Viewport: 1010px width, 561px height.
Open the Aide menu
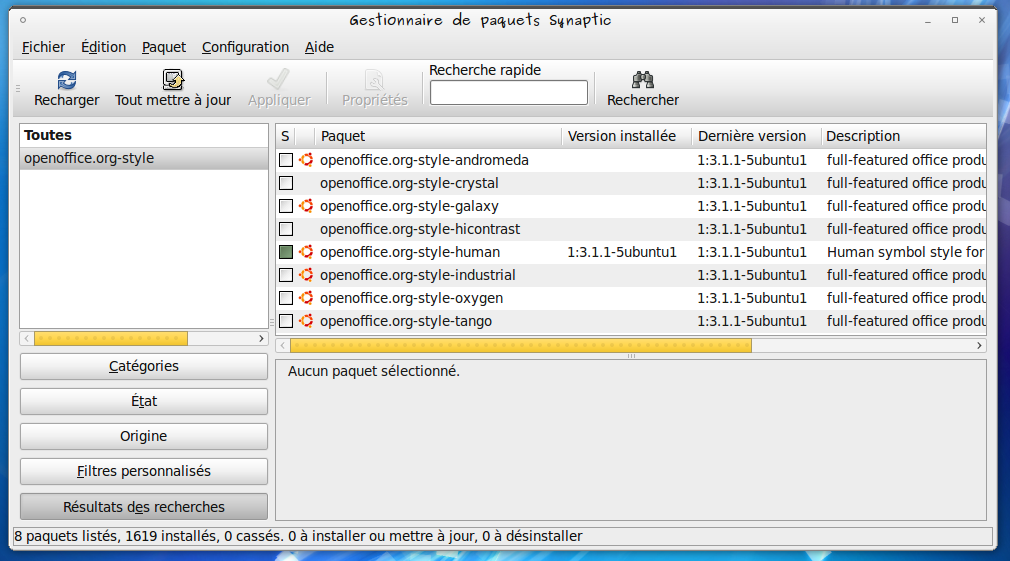point(319,47)
